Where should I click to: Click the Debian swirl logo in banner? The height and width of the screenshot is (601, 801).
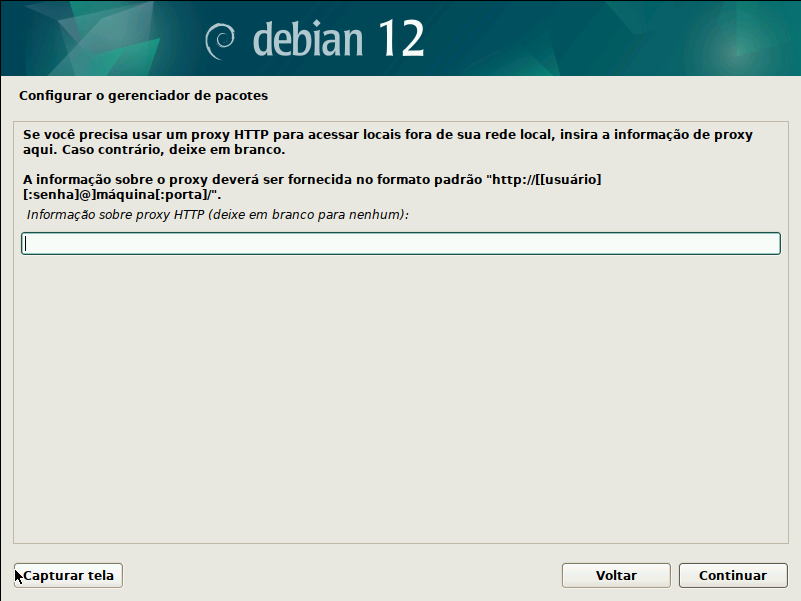click(220, 41)
